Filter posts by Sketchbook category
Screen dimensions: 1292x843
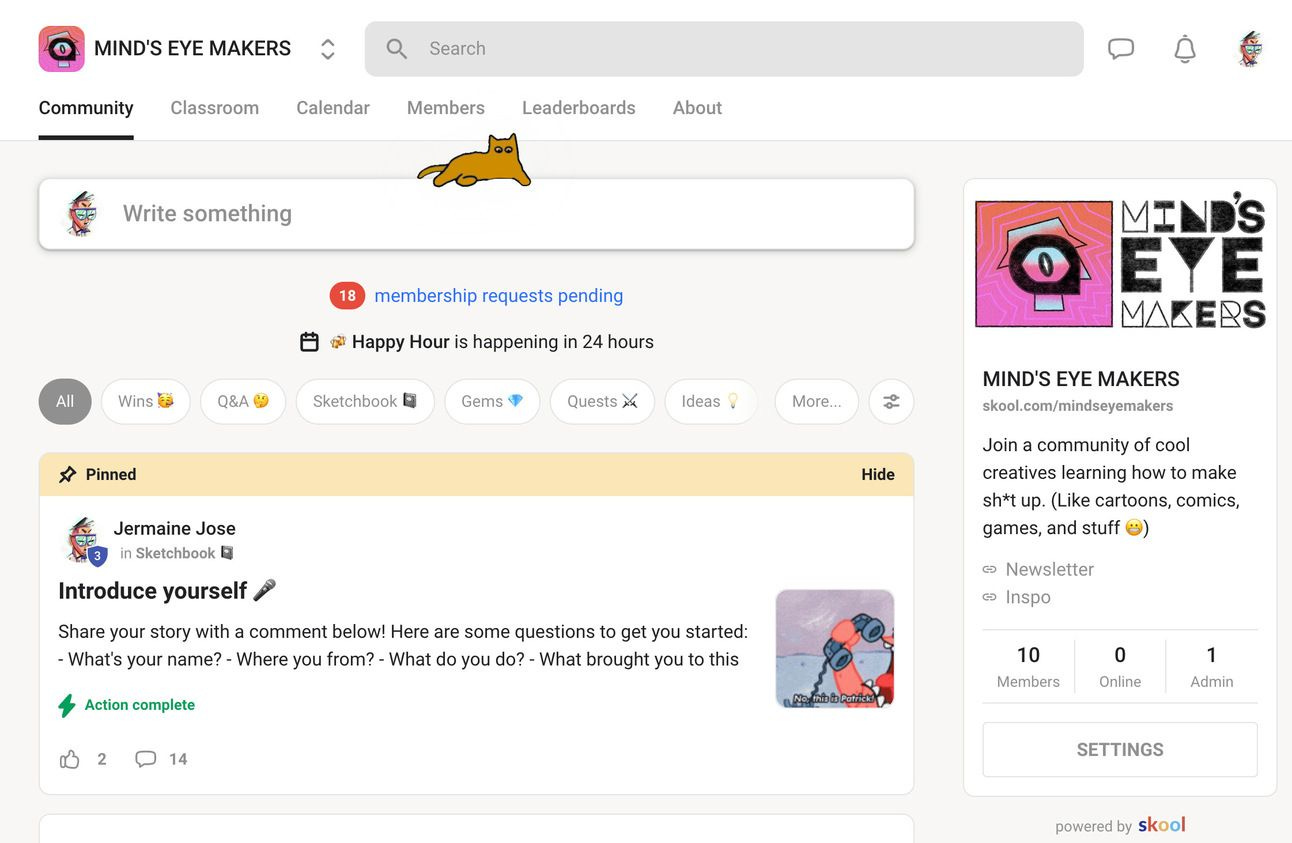click(365, 402)
